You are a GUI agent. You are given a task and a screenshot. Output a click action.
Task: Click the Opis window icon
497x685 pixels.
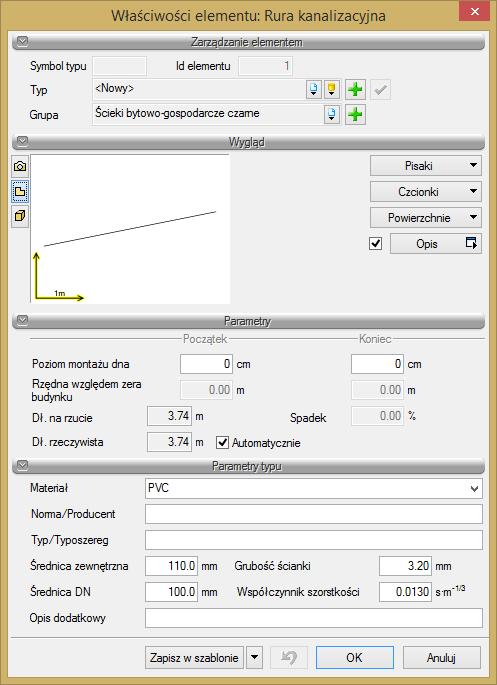coord(471,243)
